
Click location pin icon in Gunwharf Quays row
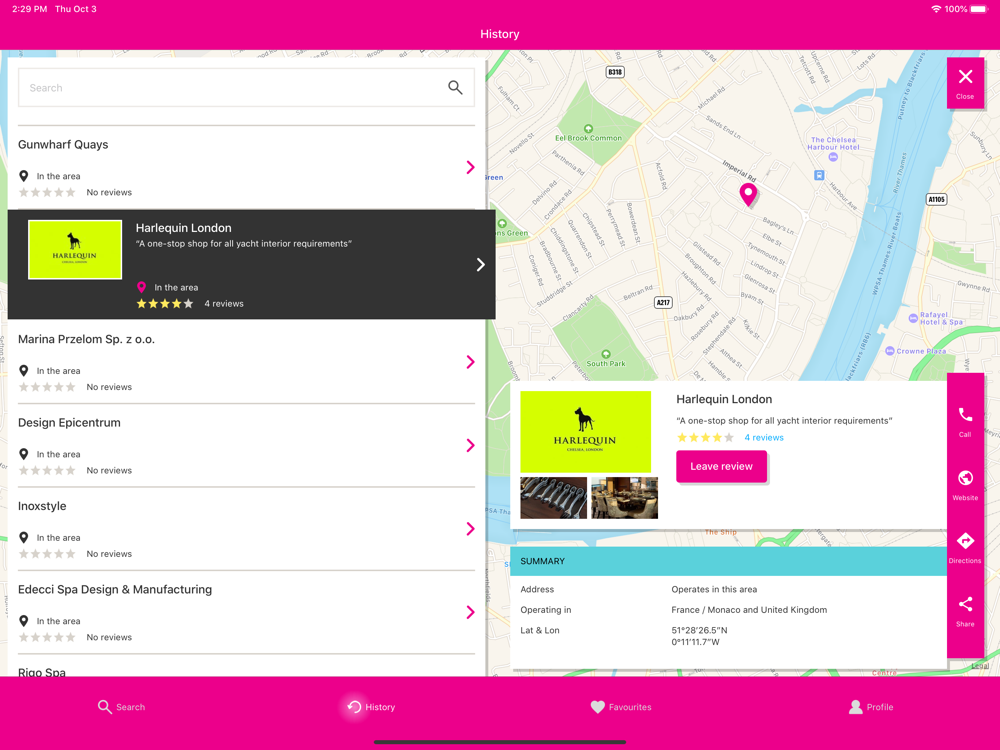coord(24,176)
